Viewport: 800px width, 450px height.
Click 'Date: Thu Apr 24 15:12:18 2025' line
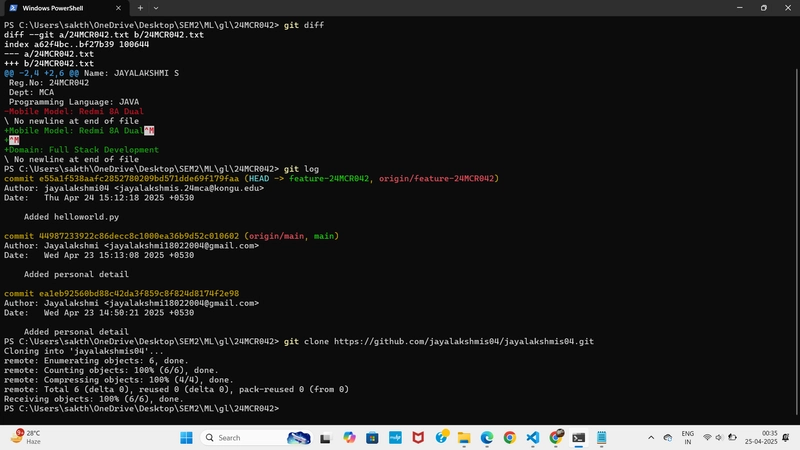[x=99, y=198]
